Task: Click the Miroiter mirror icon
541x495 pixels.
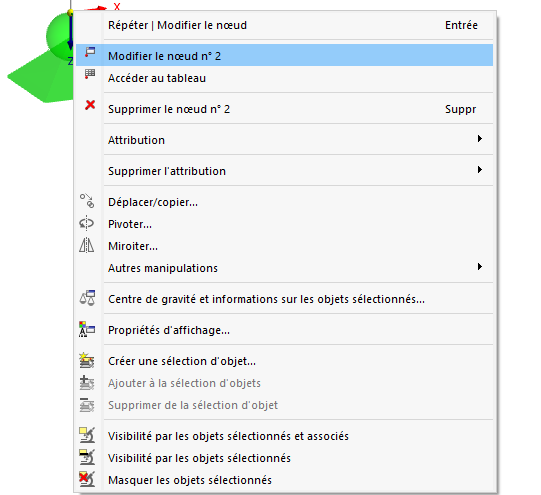Action: pyautogui.click(x=87, y=245)
